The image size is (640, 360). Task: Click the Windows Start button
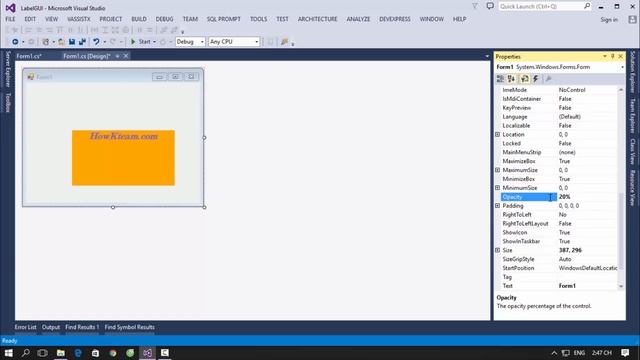point(8,353)
